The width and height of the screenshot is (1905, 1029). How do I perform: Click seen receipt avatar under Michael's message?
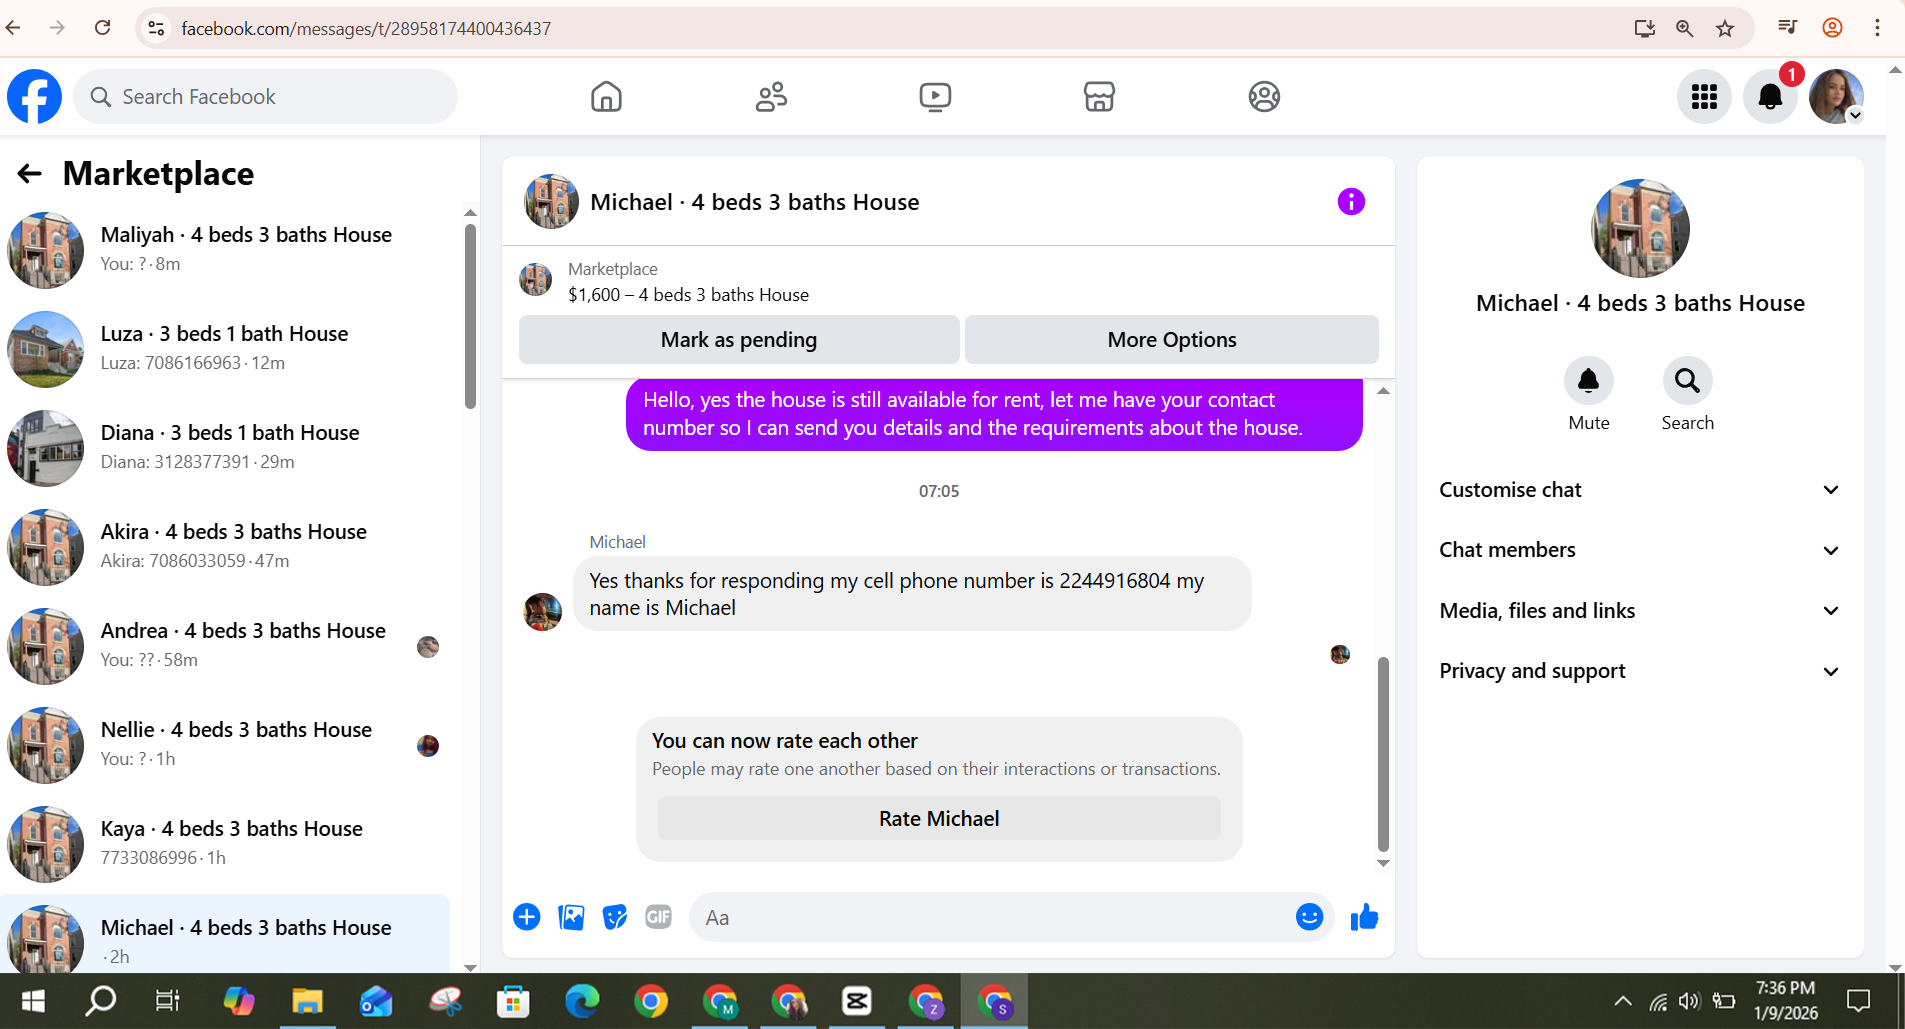click(x=1340, y=654)
